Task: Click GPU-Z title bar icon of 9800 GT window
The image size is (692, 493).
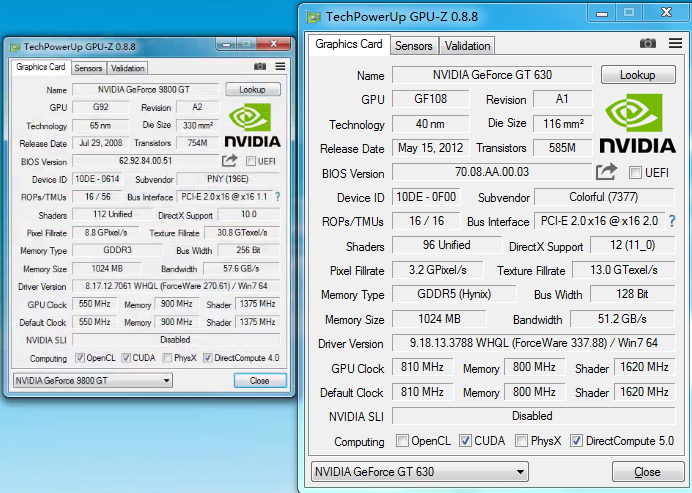Action: (x=15, y=47)
